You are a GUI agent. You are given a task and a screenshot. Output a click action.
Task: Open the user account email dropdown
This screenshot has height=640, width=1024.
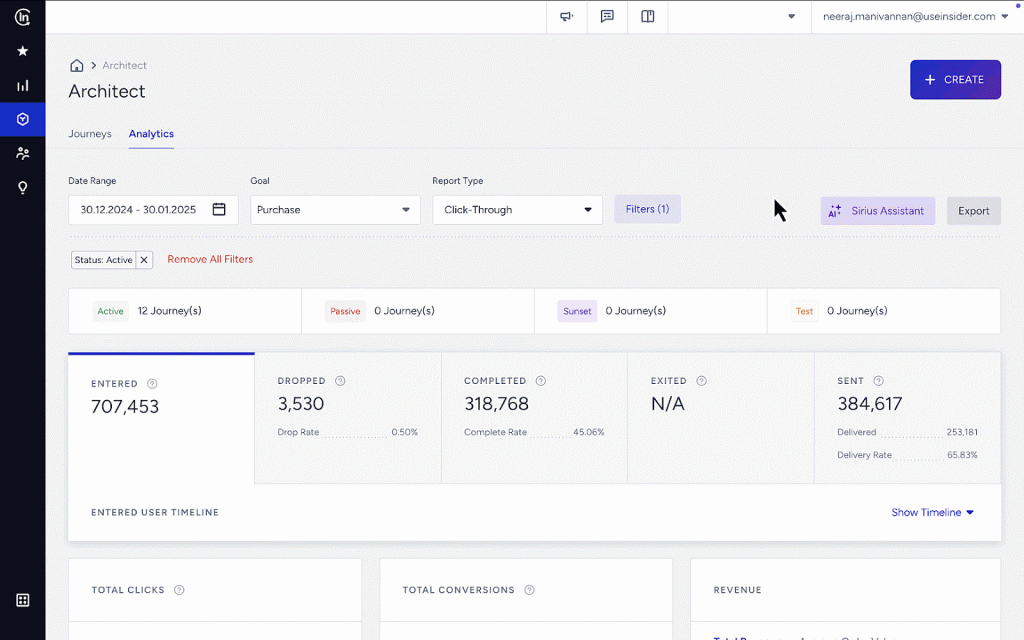tap(915, 17)
